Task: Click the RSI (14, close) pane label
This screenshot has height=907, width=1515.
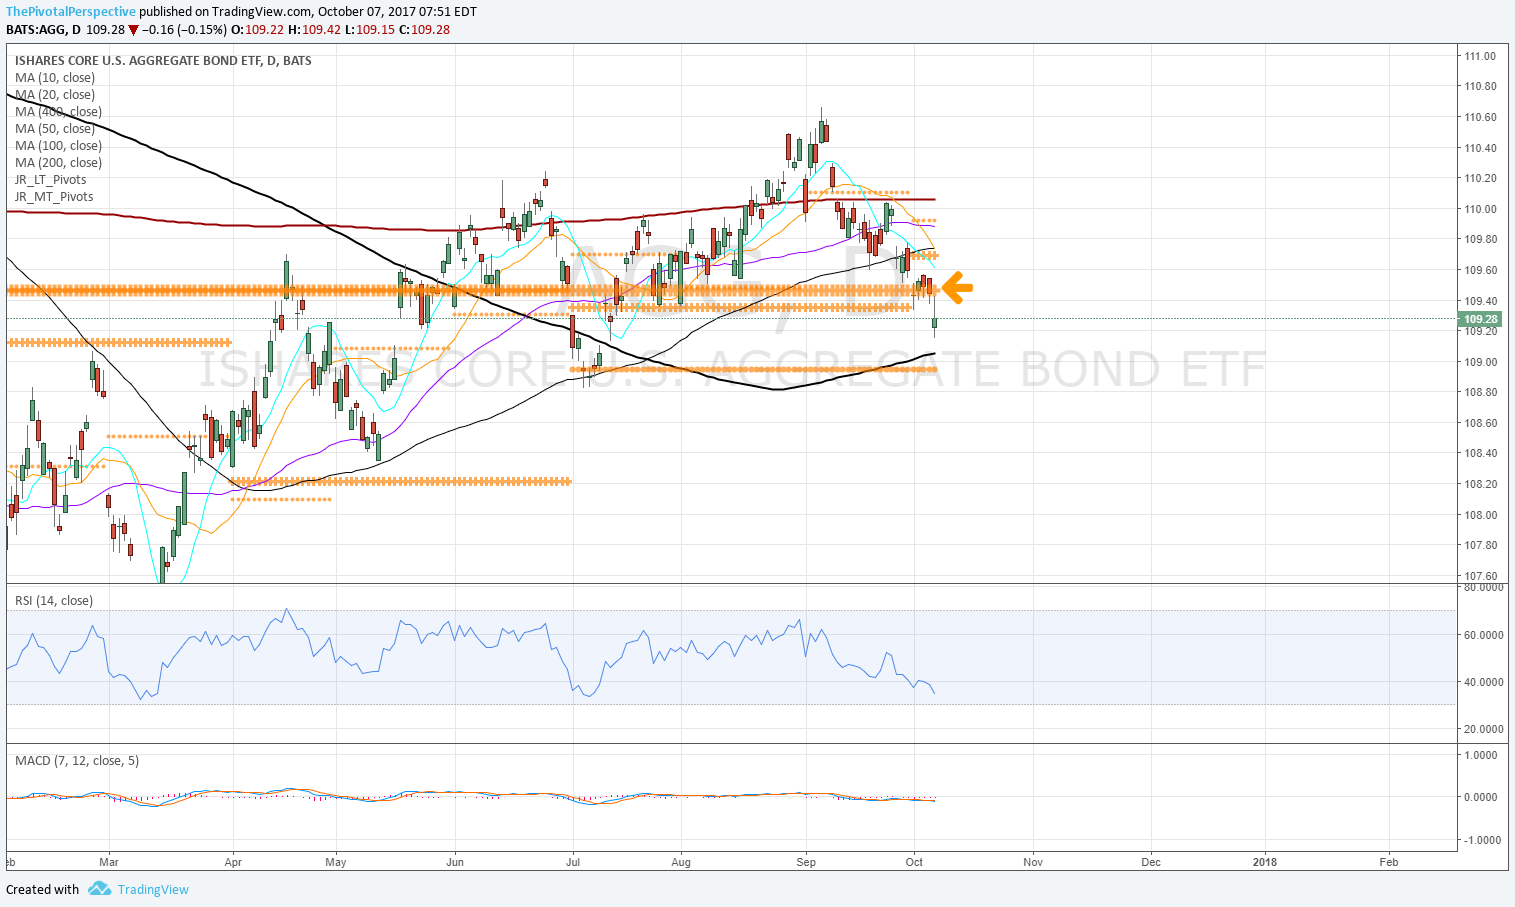Action: coord(54,600)
